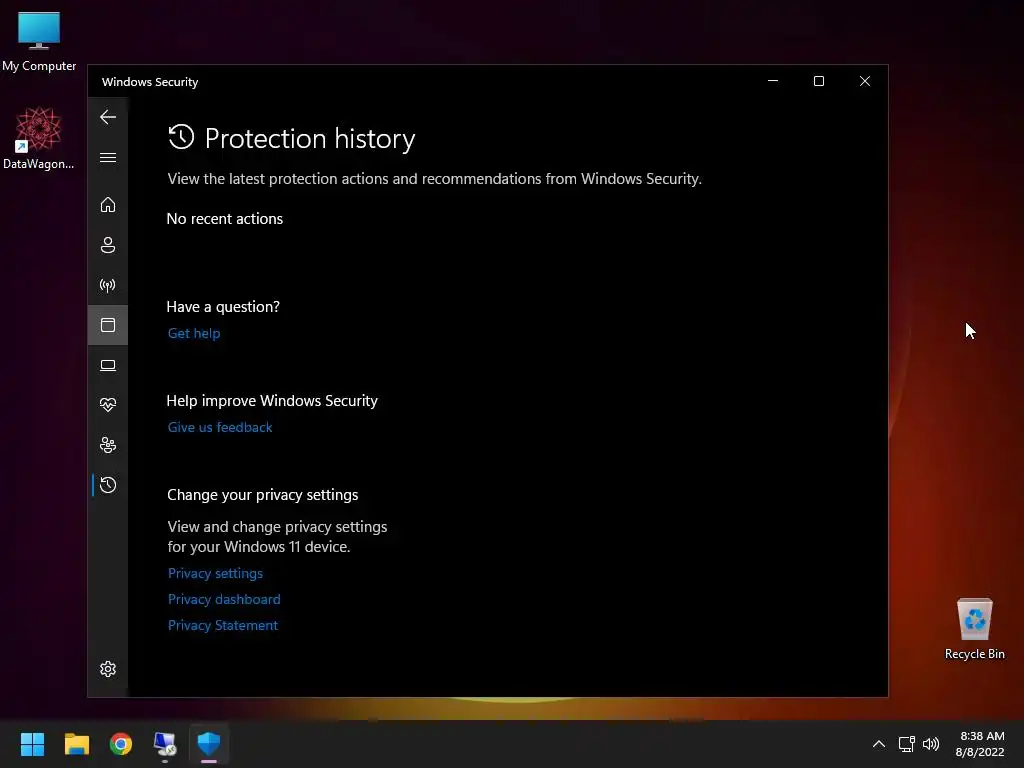This screenshot has height=768, width=1024.
Task: Click 'Change your privacy settings' heading
Action: pos(263,495)
